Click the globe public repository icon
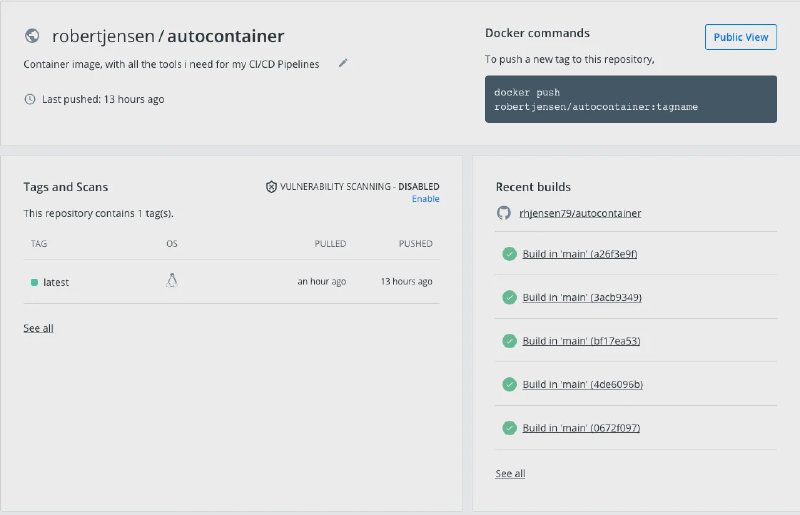This screenshot has height=515, width=800. pyautogui.click(x=32, y=36)
